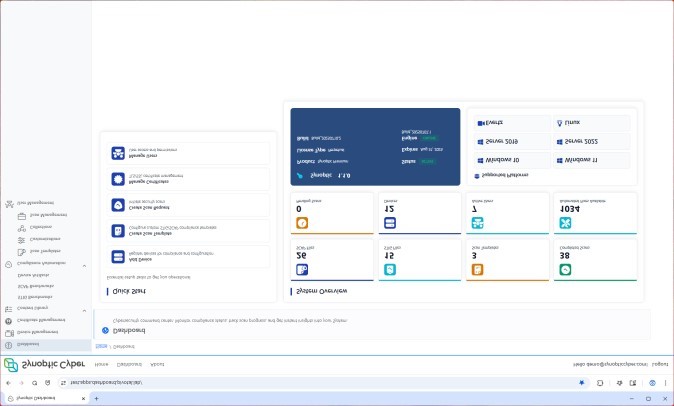Click the Add Device icon in Quick Start

pos(118,256)
